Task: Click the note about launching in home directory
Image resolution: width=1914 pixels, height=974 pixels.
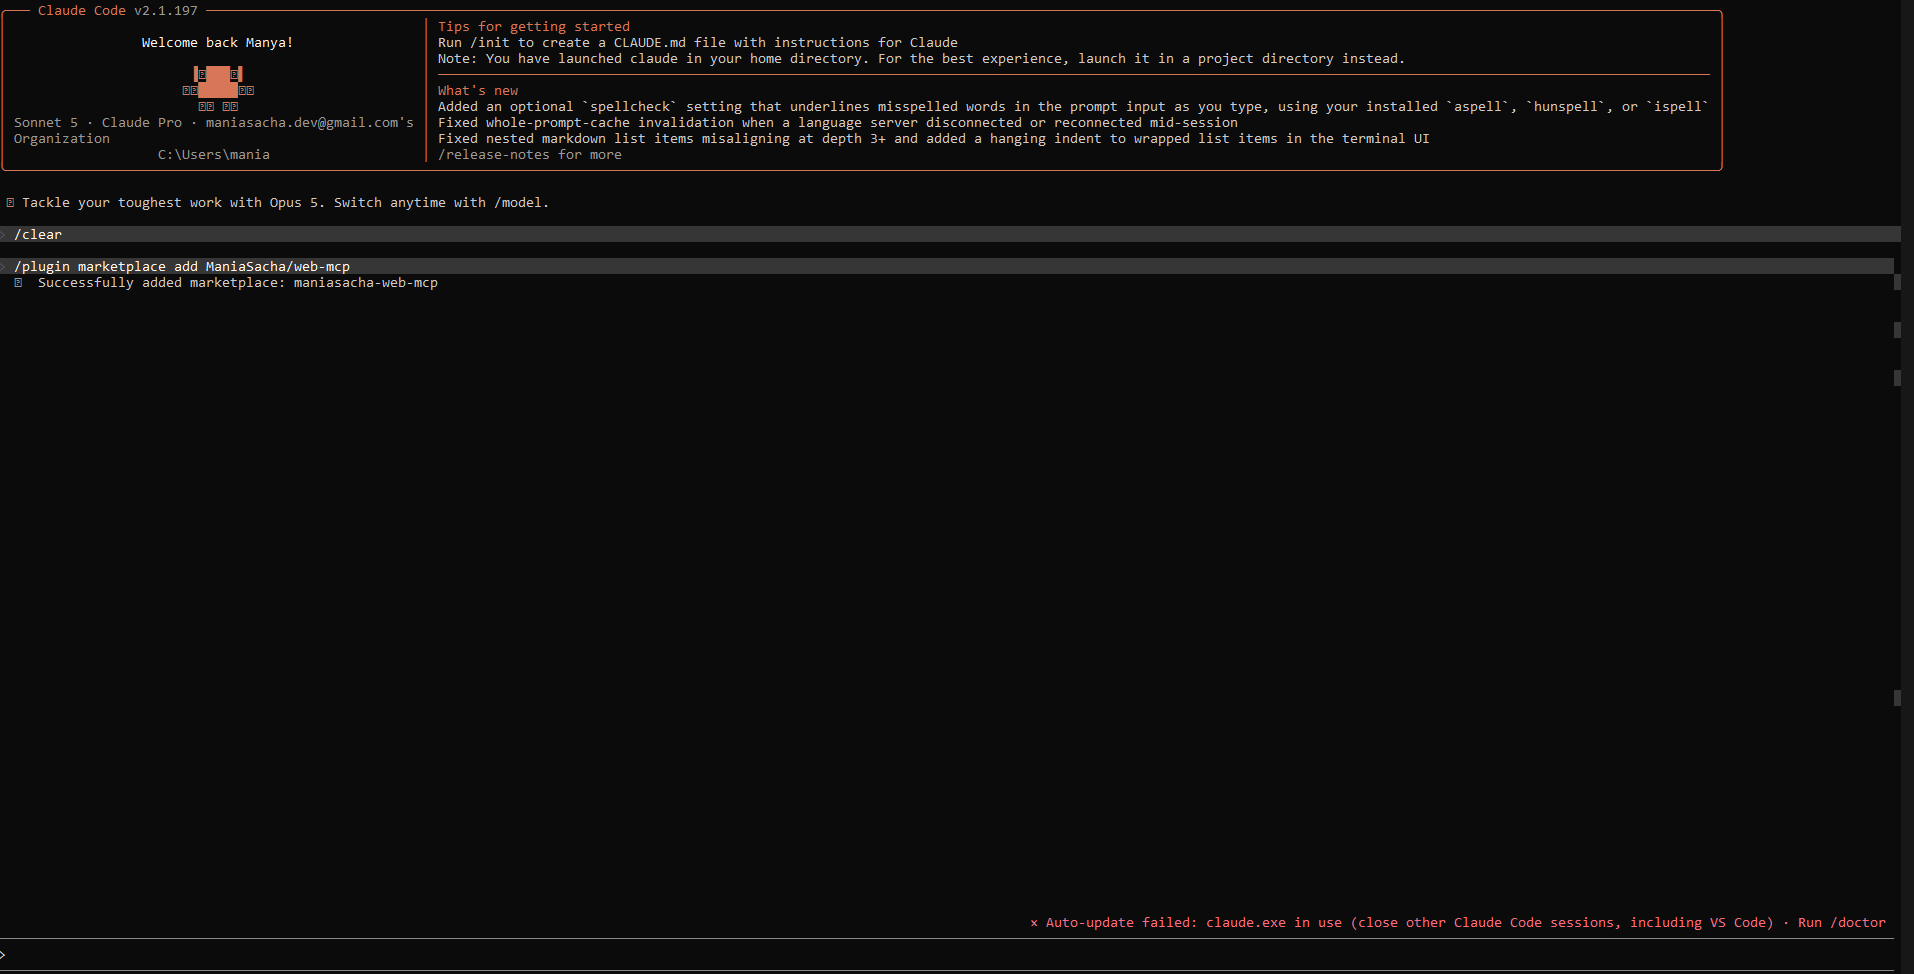Action: 921,59
